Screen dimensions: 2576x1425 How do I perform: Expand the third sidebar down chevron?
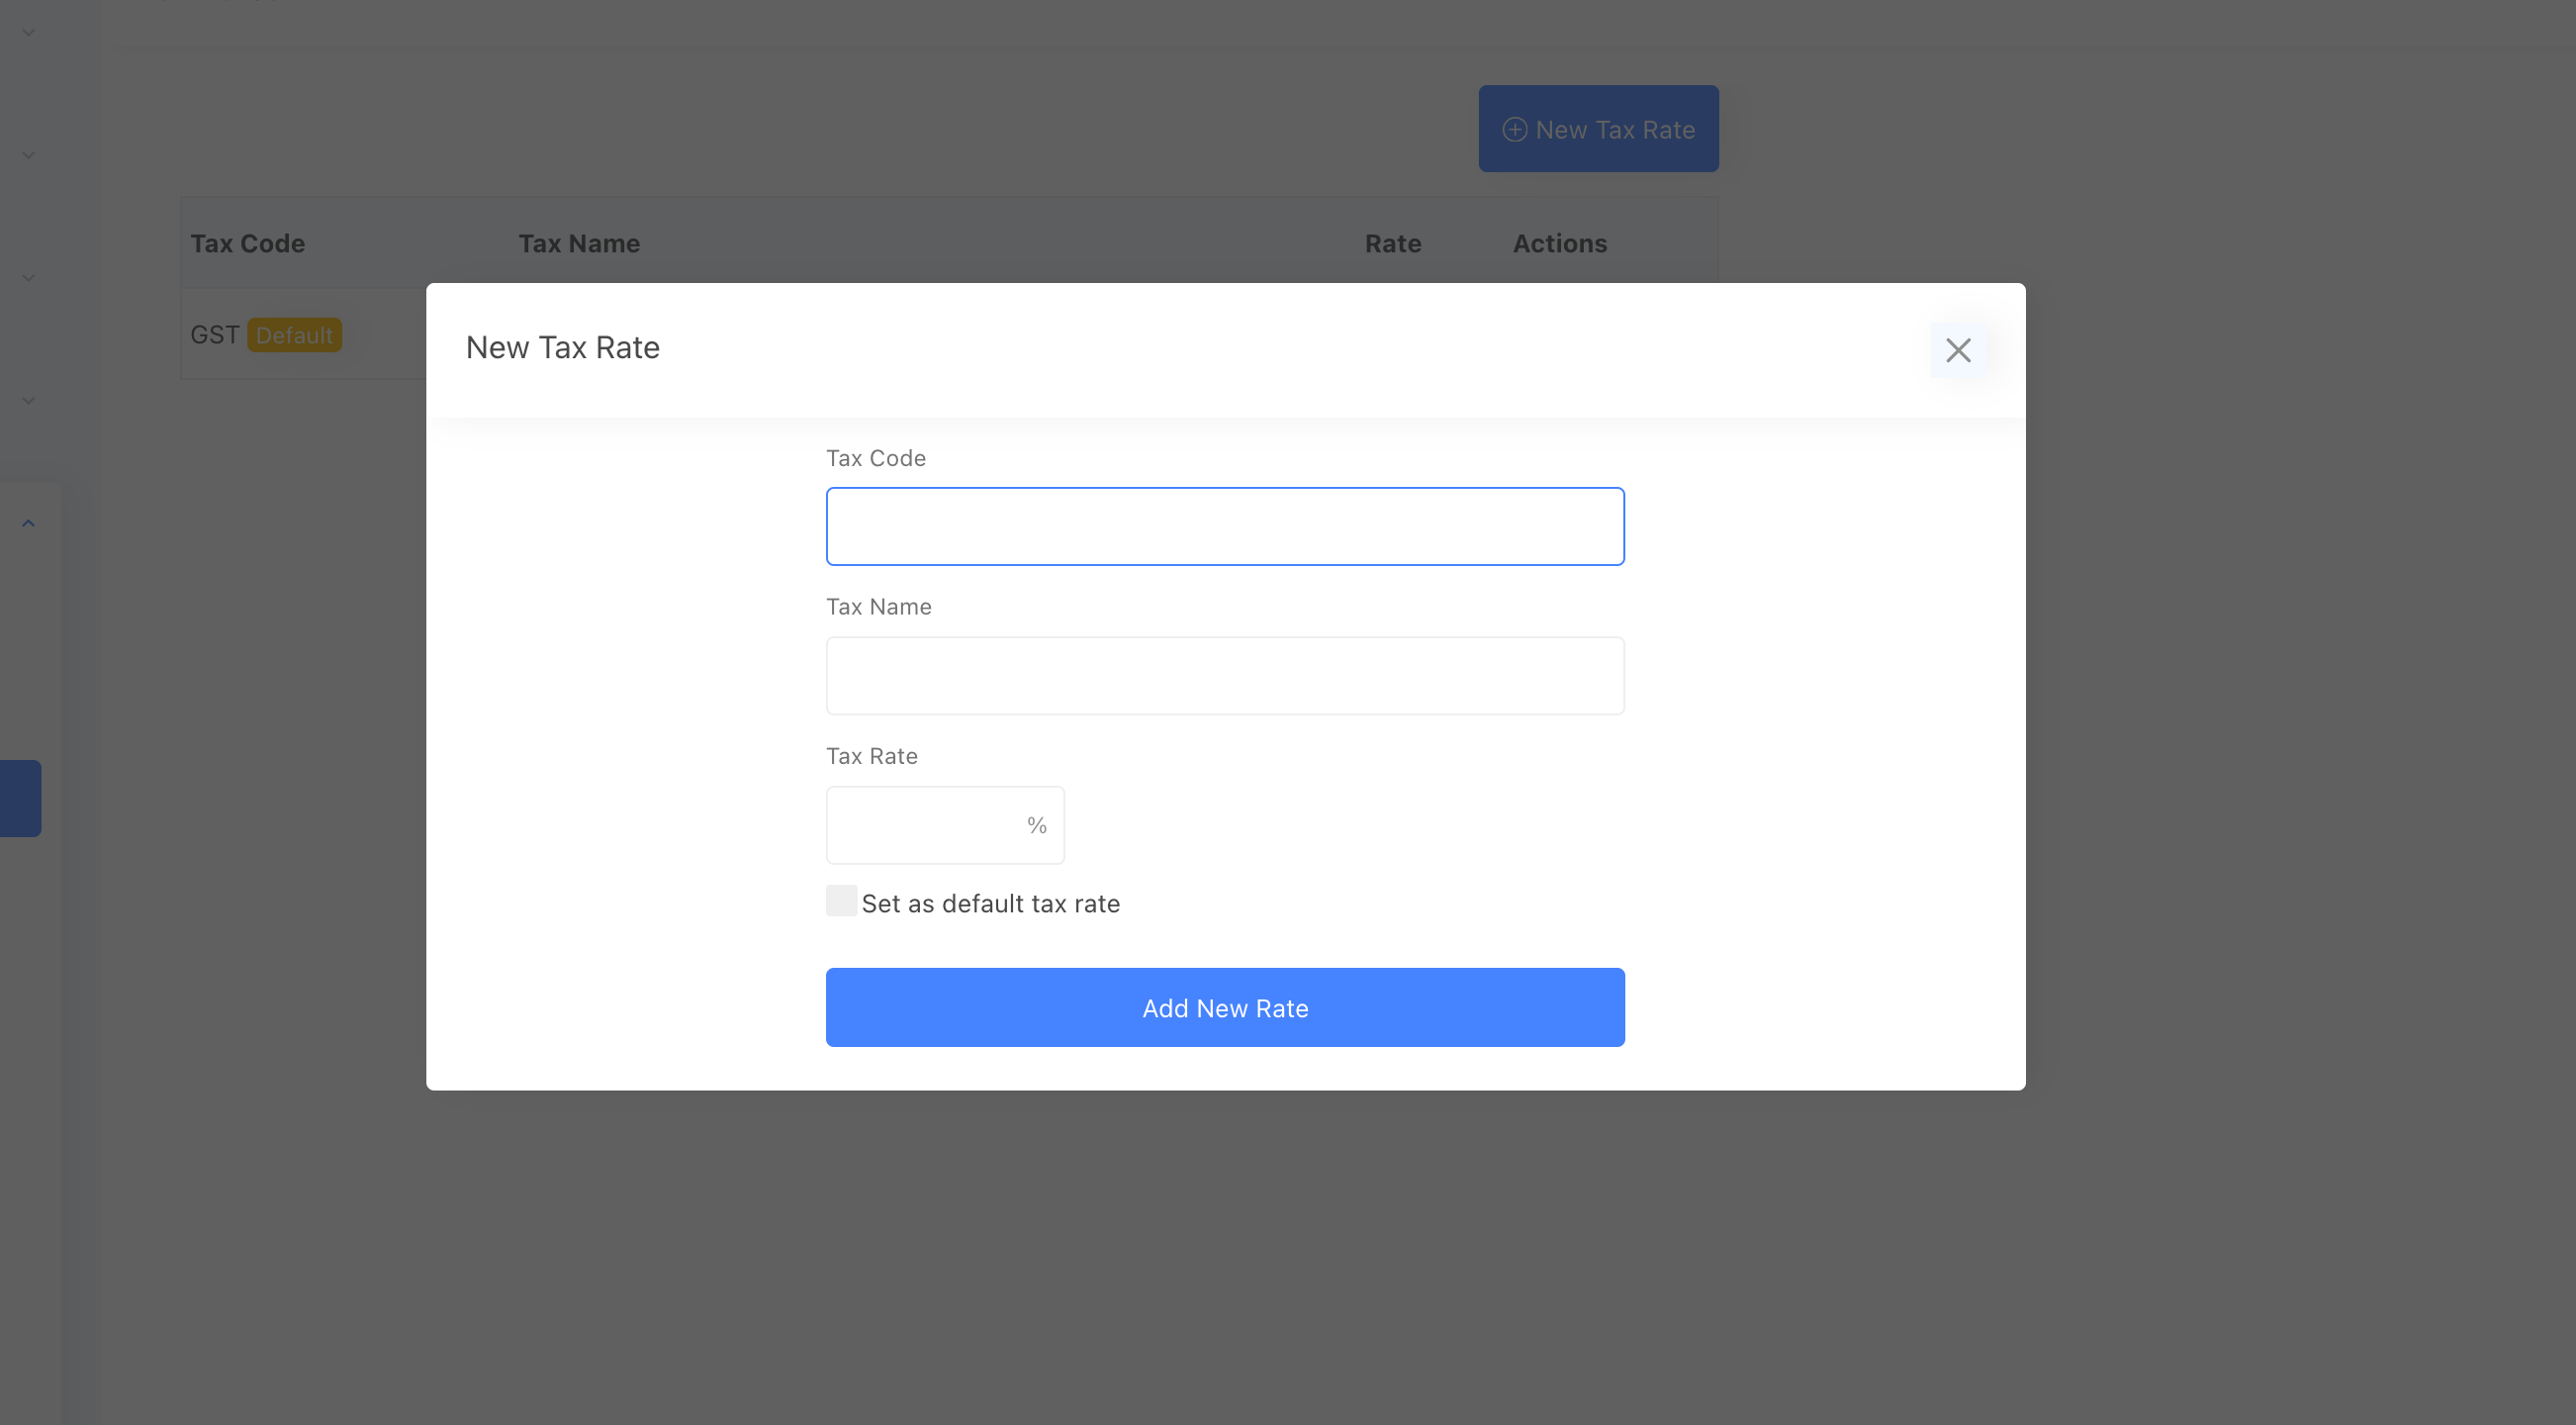[x=28, y=278]
